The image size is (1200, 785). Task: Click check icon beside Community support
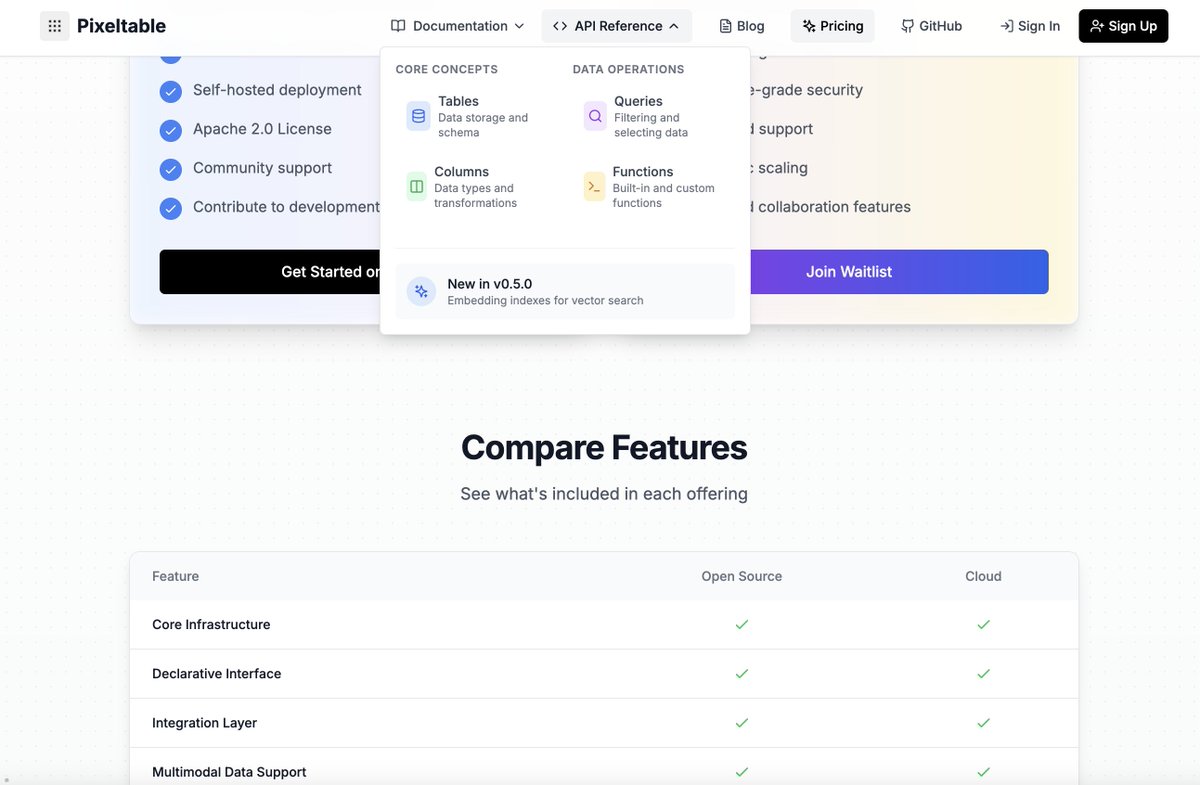click(171, 169)
